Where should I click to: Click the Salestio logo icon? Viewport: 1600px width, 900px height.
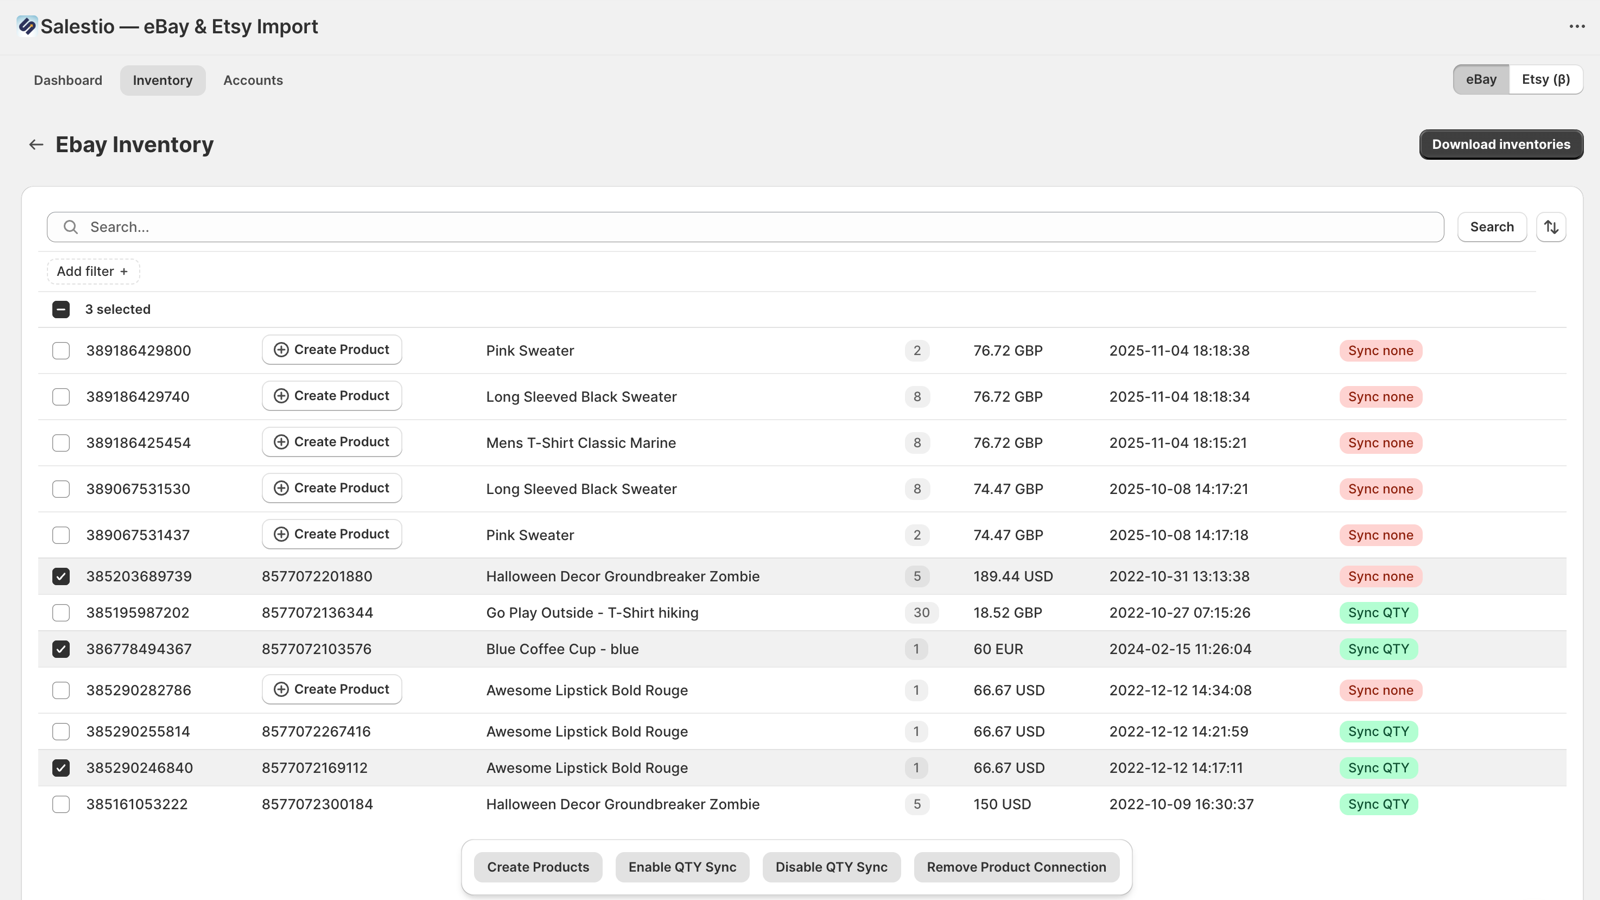coord(27,26)
